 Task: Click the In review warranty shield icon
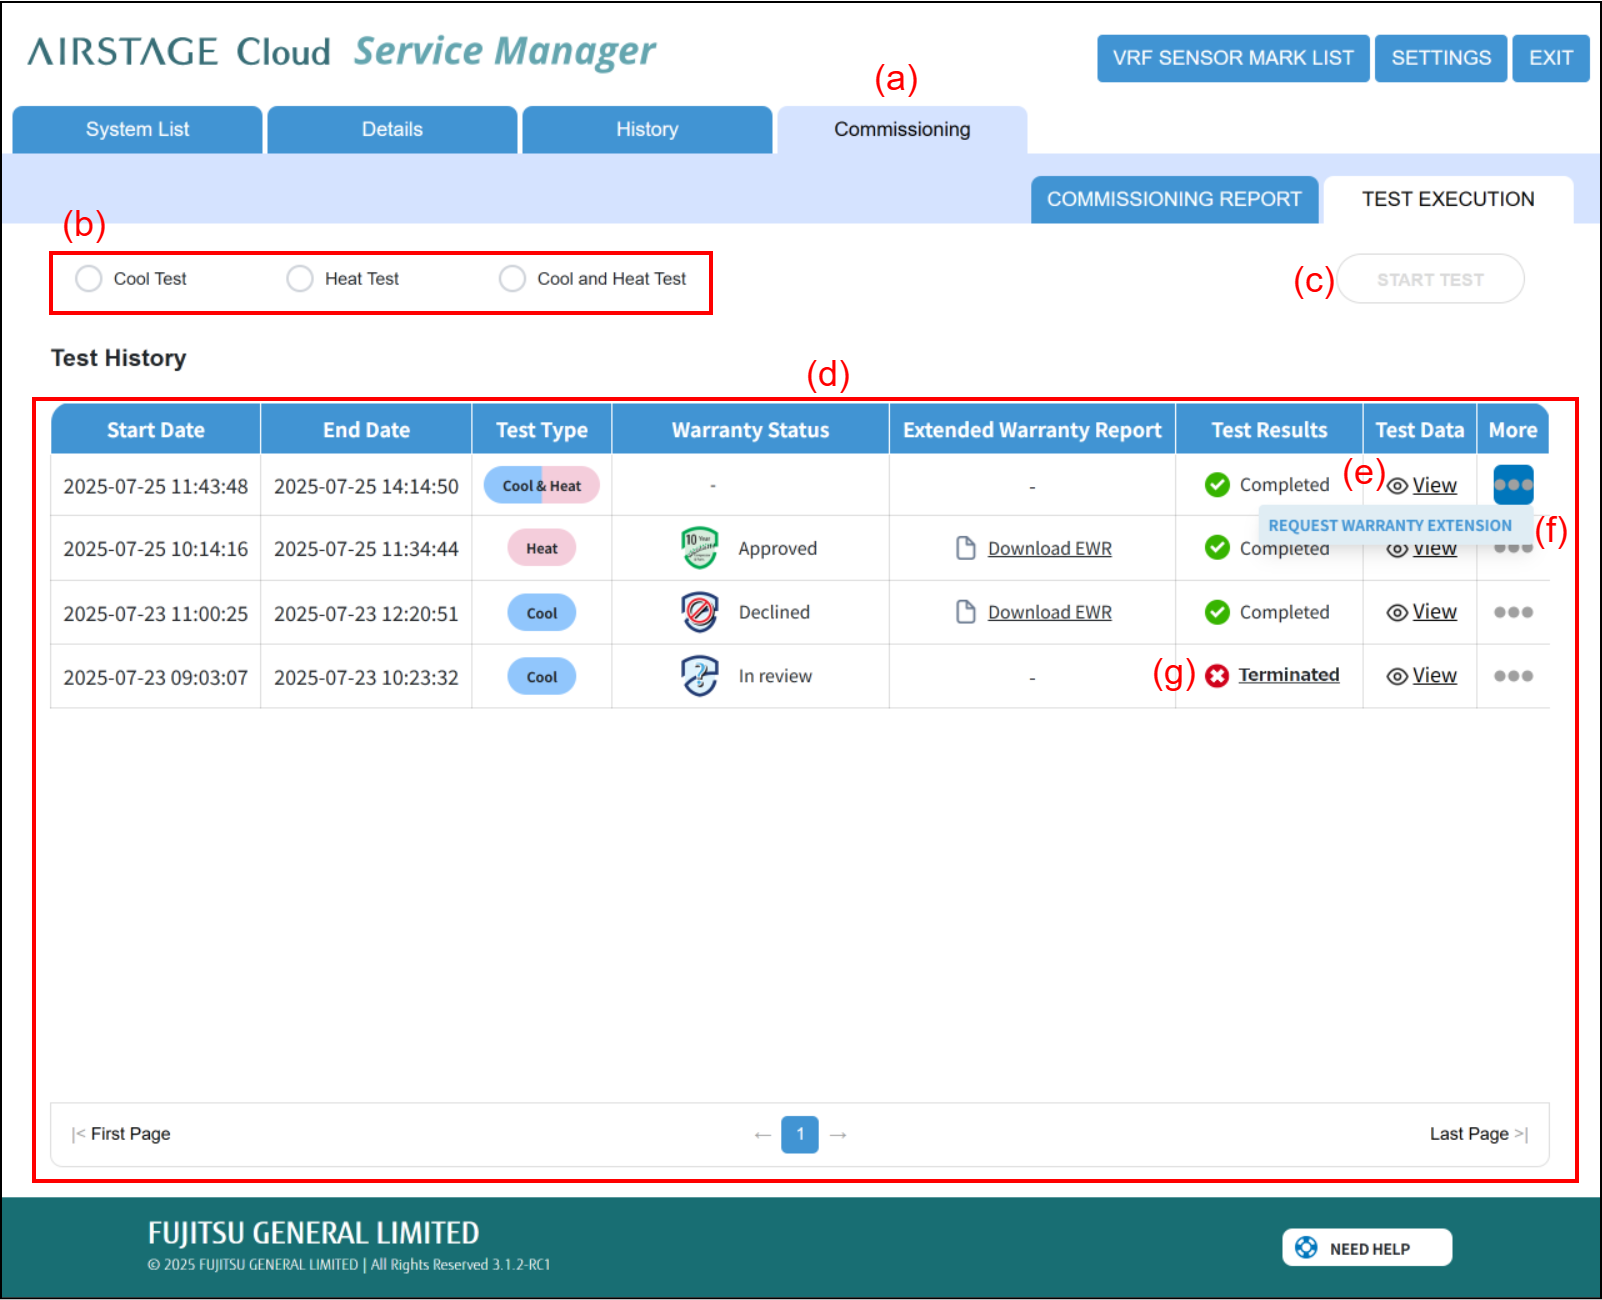point(699,676)
